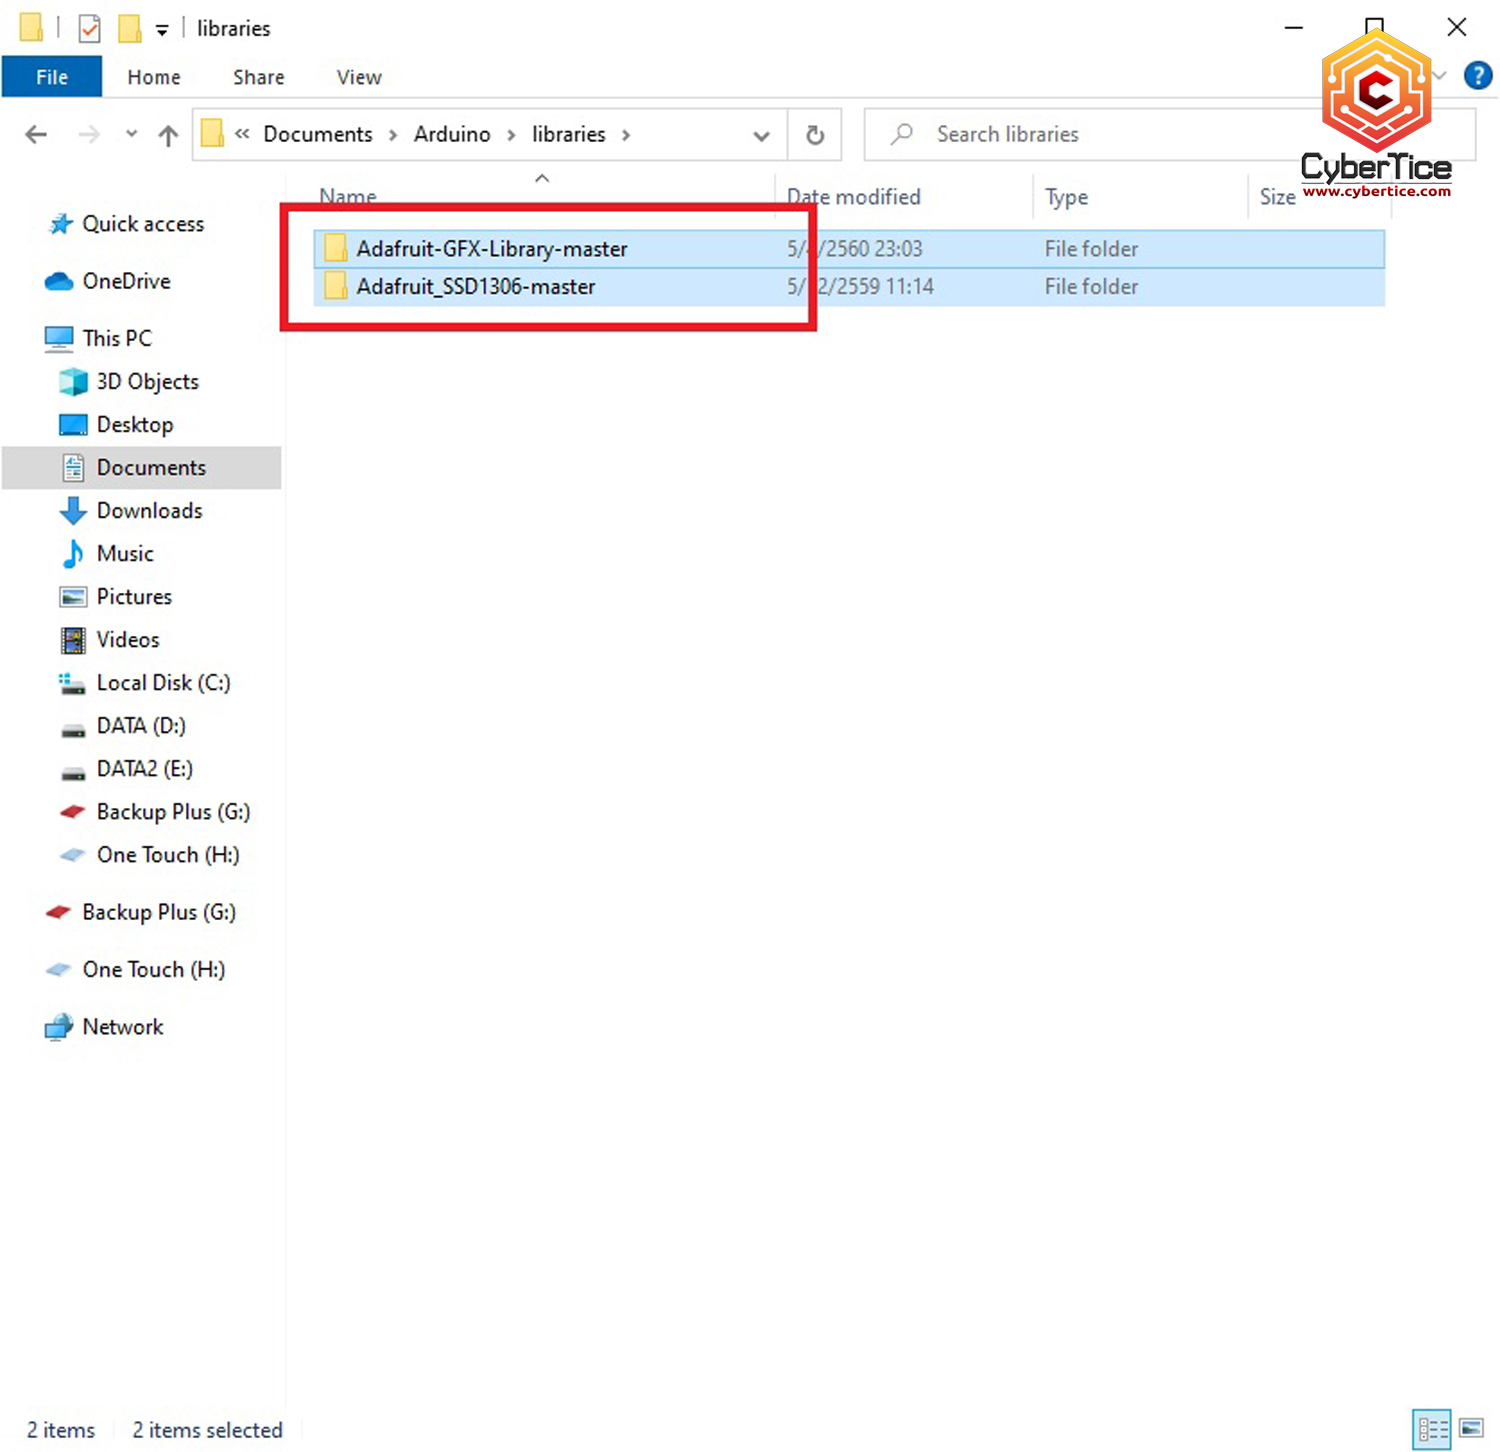Screen dimensions: 1500x1452
Task: Expand the address bar history dropdown
Action: pos(761,135)
